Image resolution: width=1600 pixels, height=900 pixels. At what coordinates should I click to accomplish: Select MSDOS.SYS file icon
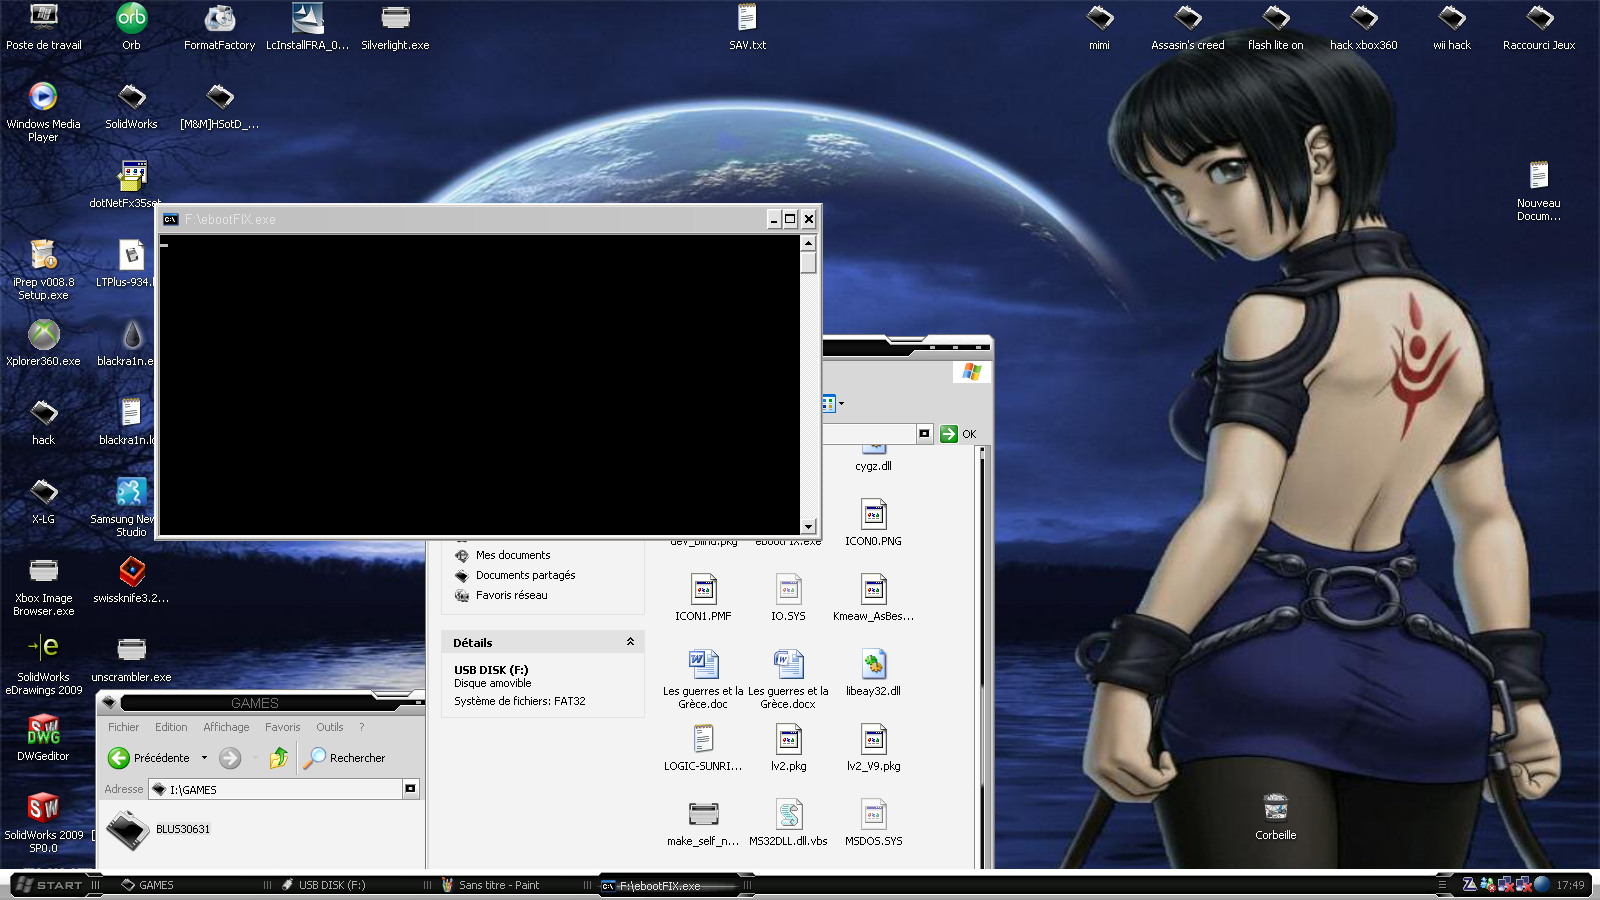coord(873,822)
